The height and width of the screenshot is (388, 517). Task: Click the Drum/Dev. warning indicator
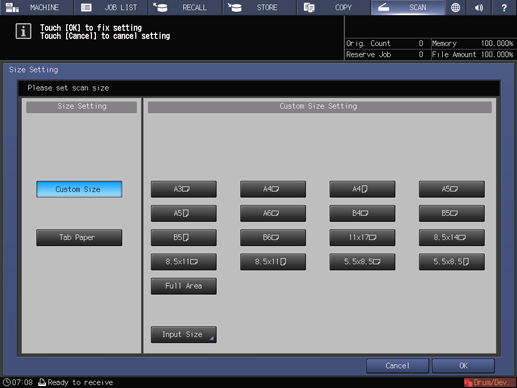click(x=489, y=382)
